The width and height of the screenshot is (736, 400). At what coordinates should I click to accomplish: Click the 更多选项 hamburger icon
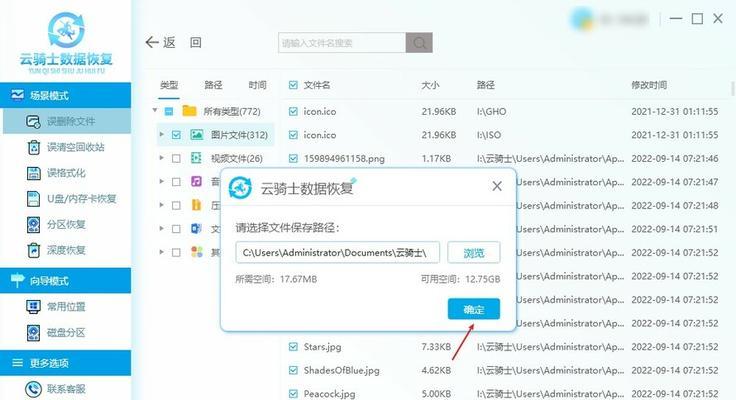point(17,362)
